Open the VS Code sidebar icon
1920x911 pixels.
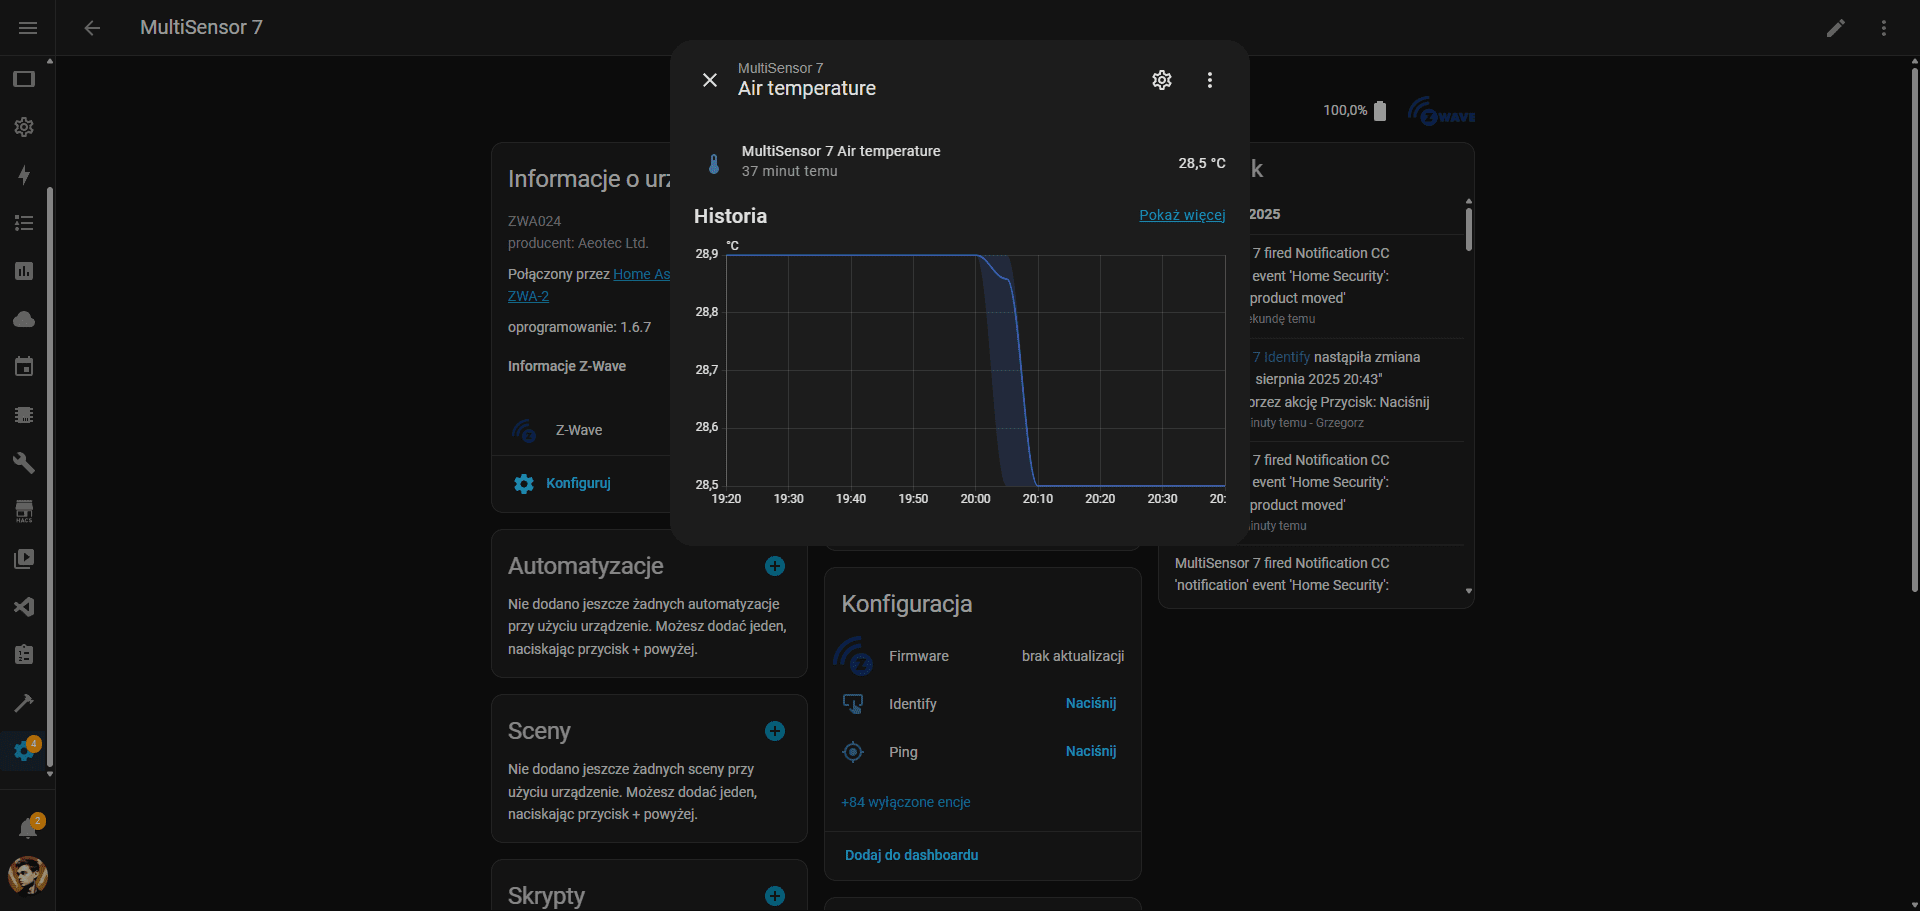pyautogui.click(x=24, y=607)
